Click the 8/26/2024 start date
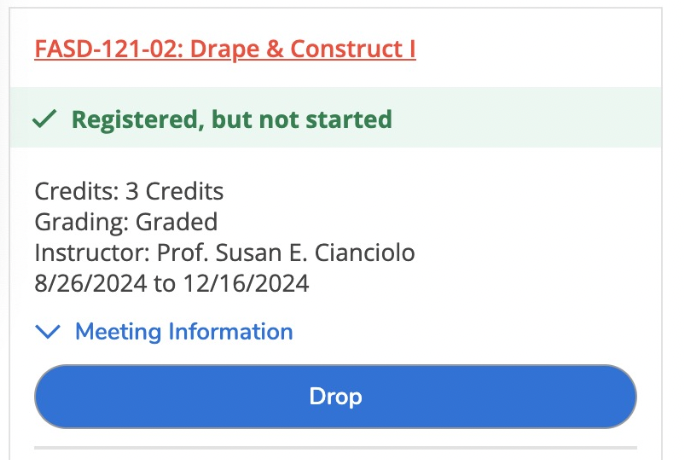The height and width of the screenshot is (460, 684). point(91,283)
